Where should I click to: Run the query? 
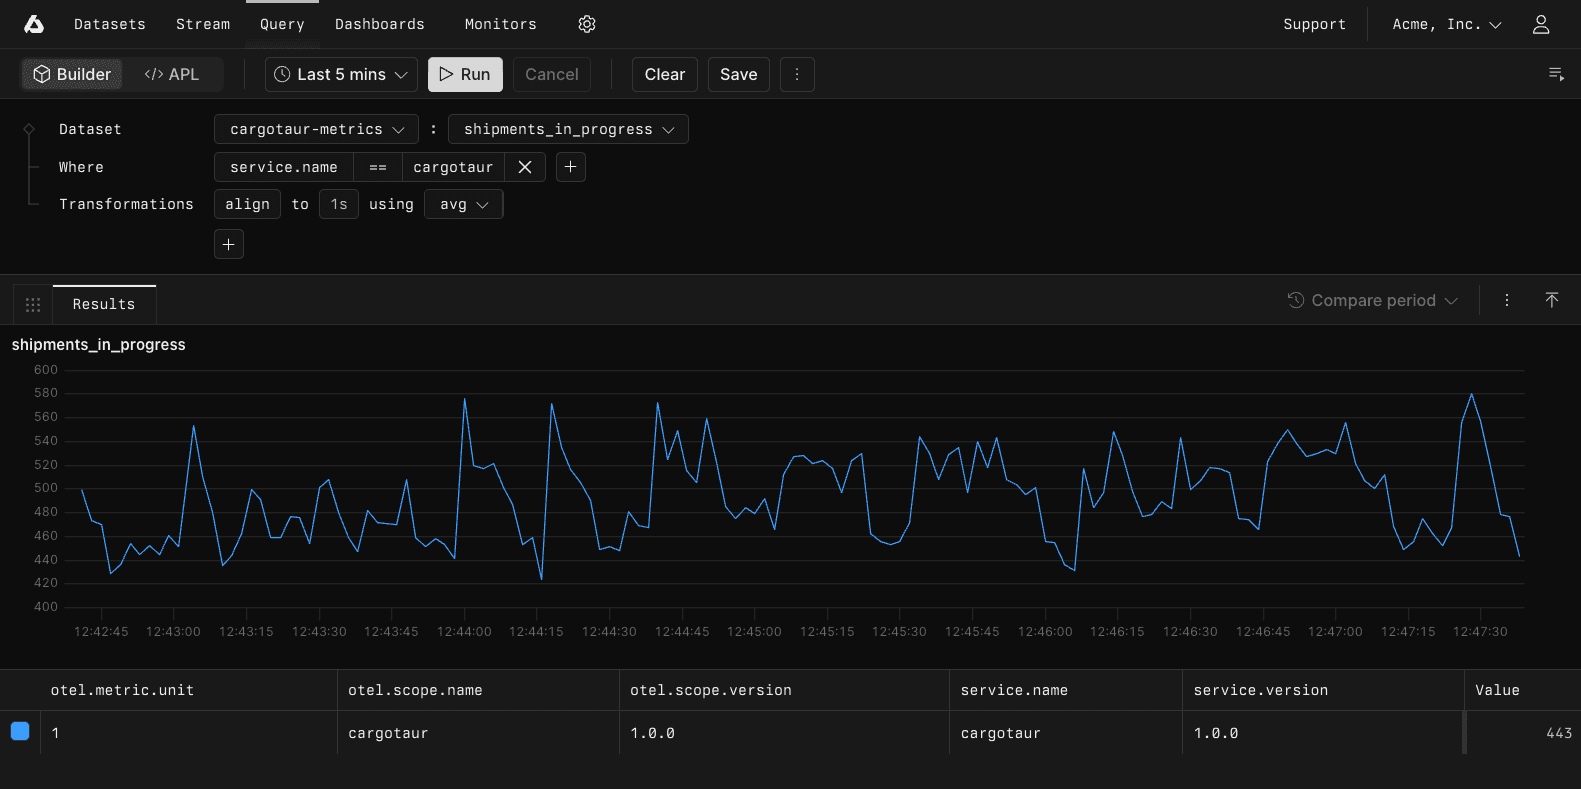click(x=465, y=74)
